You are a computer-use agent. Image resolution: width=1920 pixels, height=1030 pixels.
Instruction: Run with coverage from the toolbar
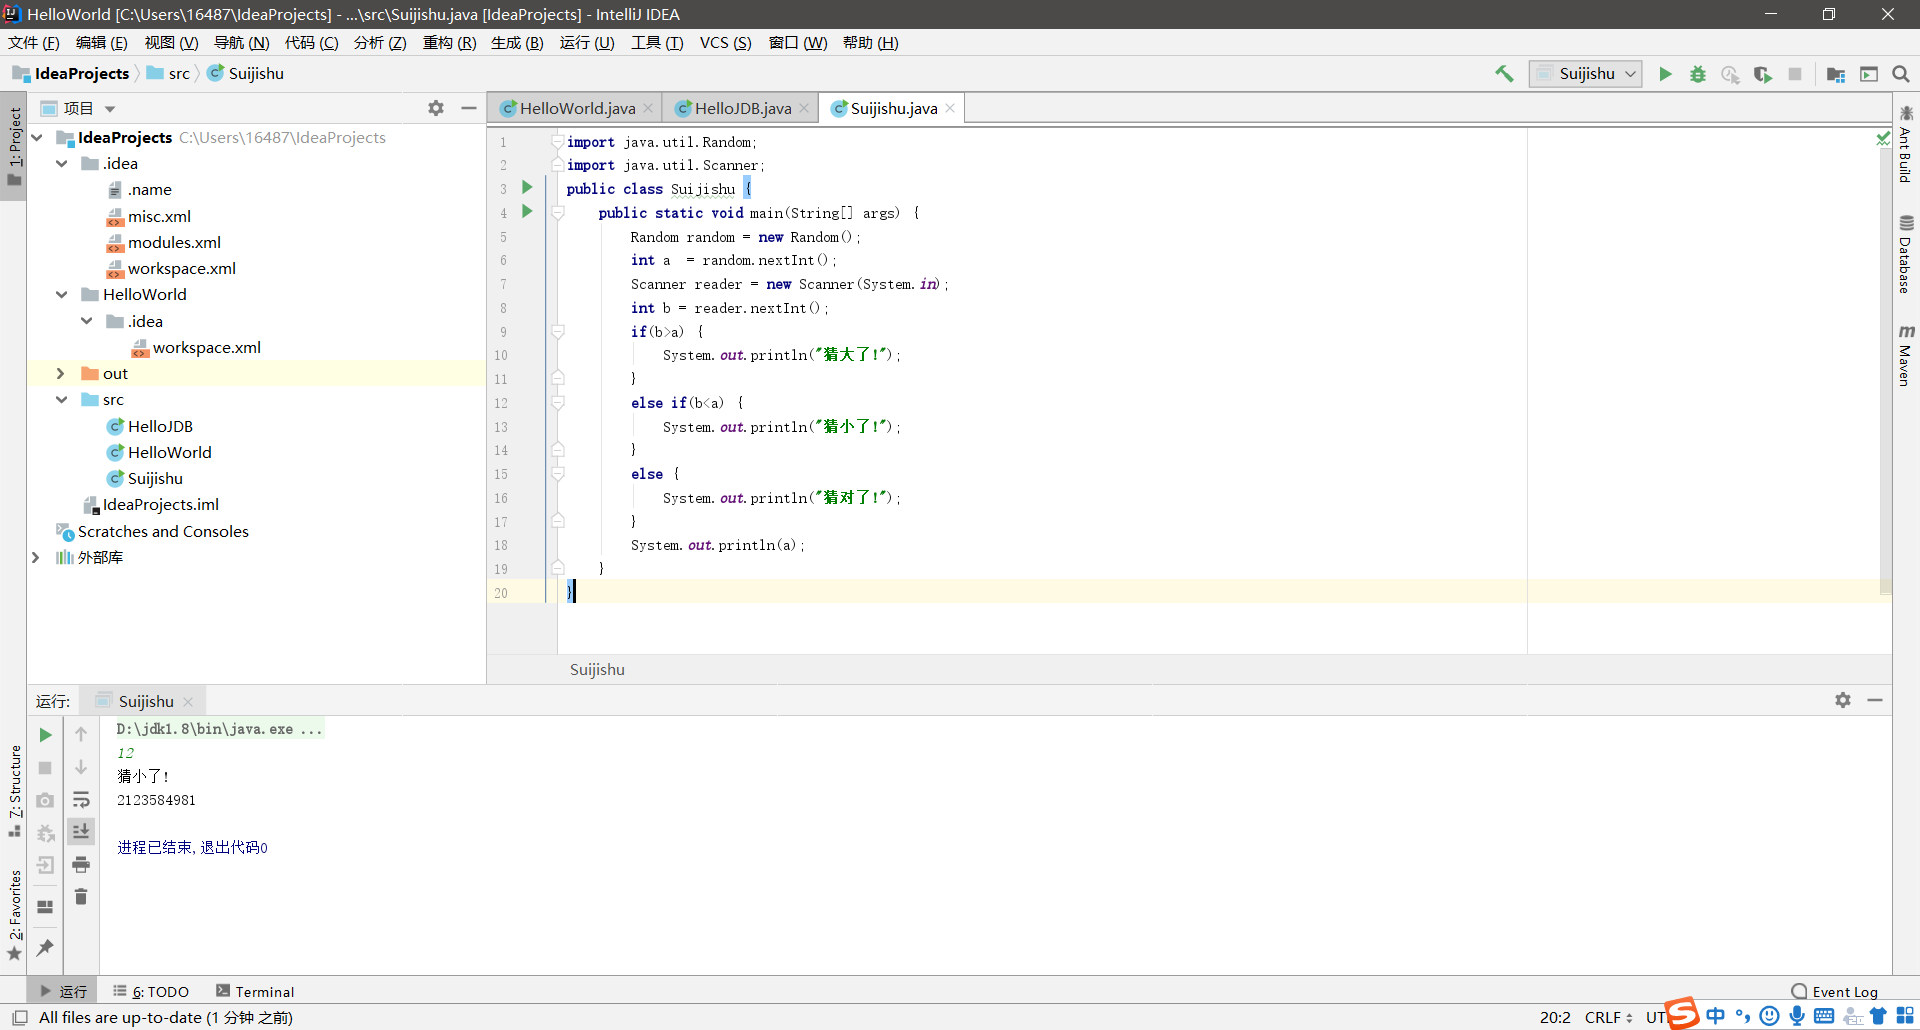[1763, 74]
